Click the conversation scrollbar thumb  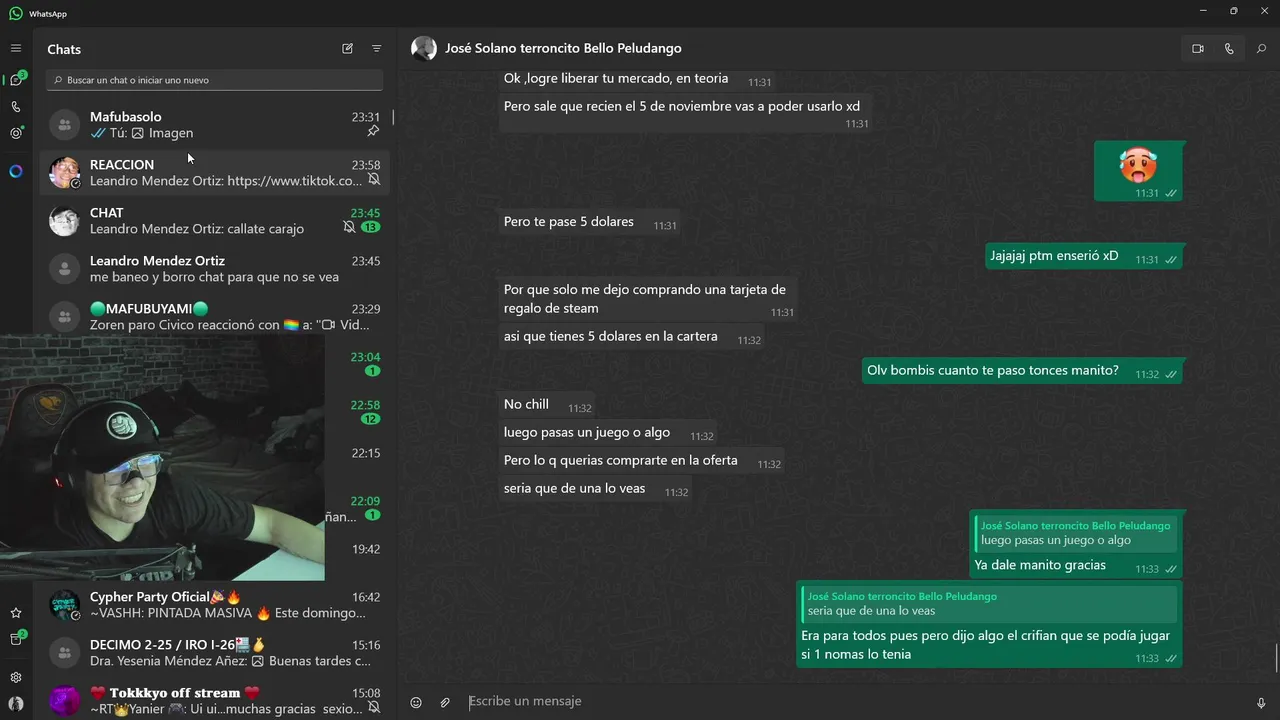(1276, 658)
